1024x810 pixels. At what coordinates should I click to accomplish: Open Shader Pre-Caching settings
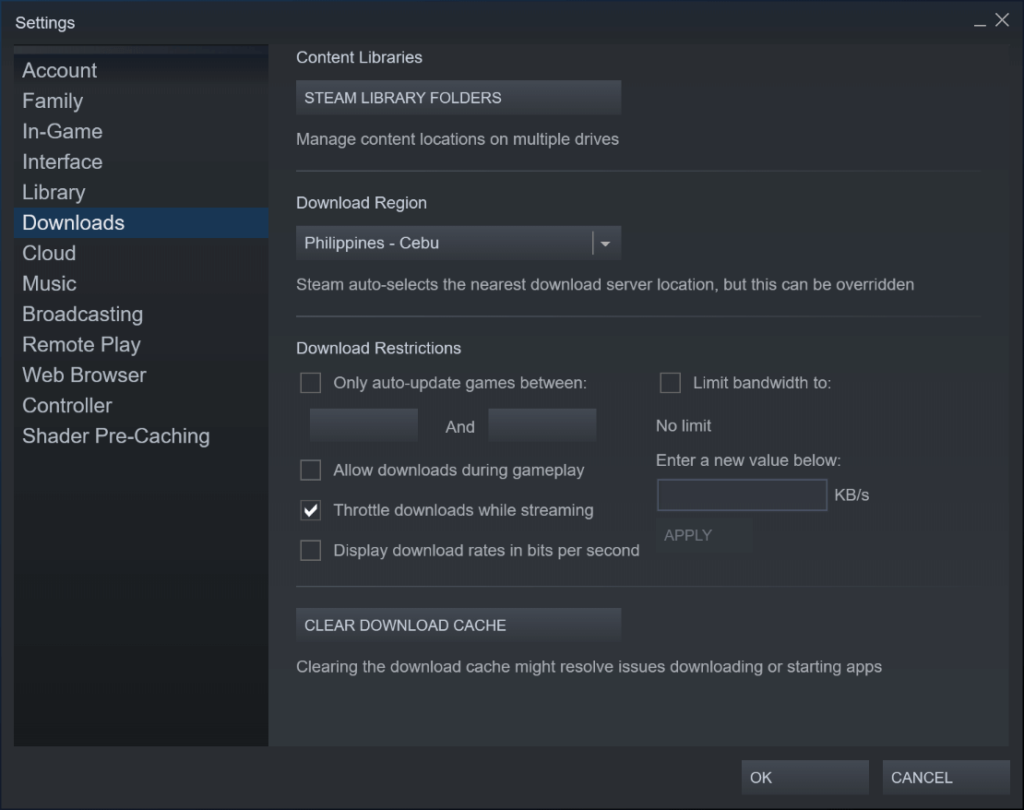click(x=116, y=436)
